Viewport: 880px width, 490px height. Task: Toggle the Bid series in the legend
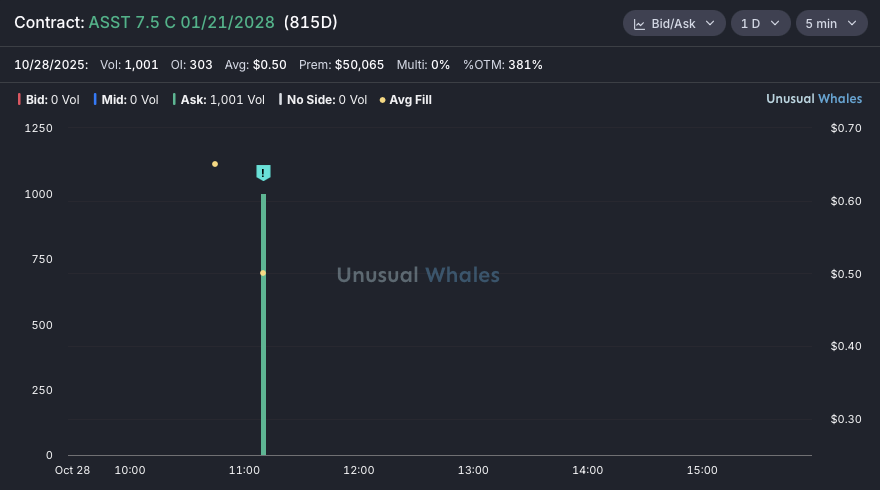[49, 100]
